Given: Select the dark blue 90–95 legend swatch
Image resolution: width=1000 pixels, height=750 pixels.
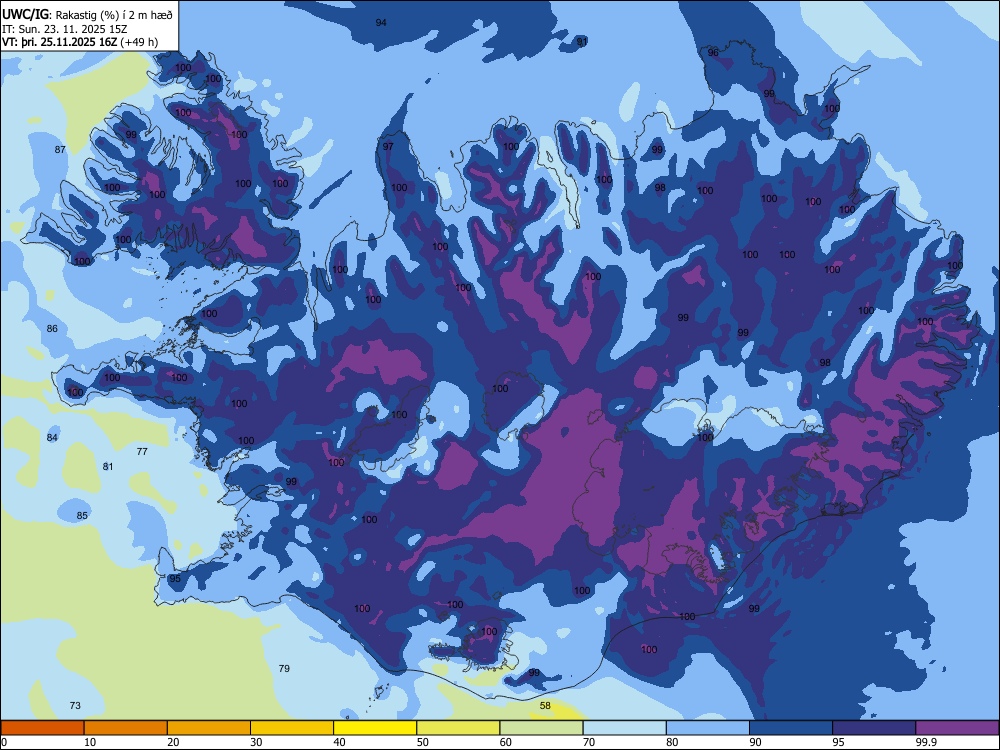Looking at the screenshot, I should pos(791,728).
